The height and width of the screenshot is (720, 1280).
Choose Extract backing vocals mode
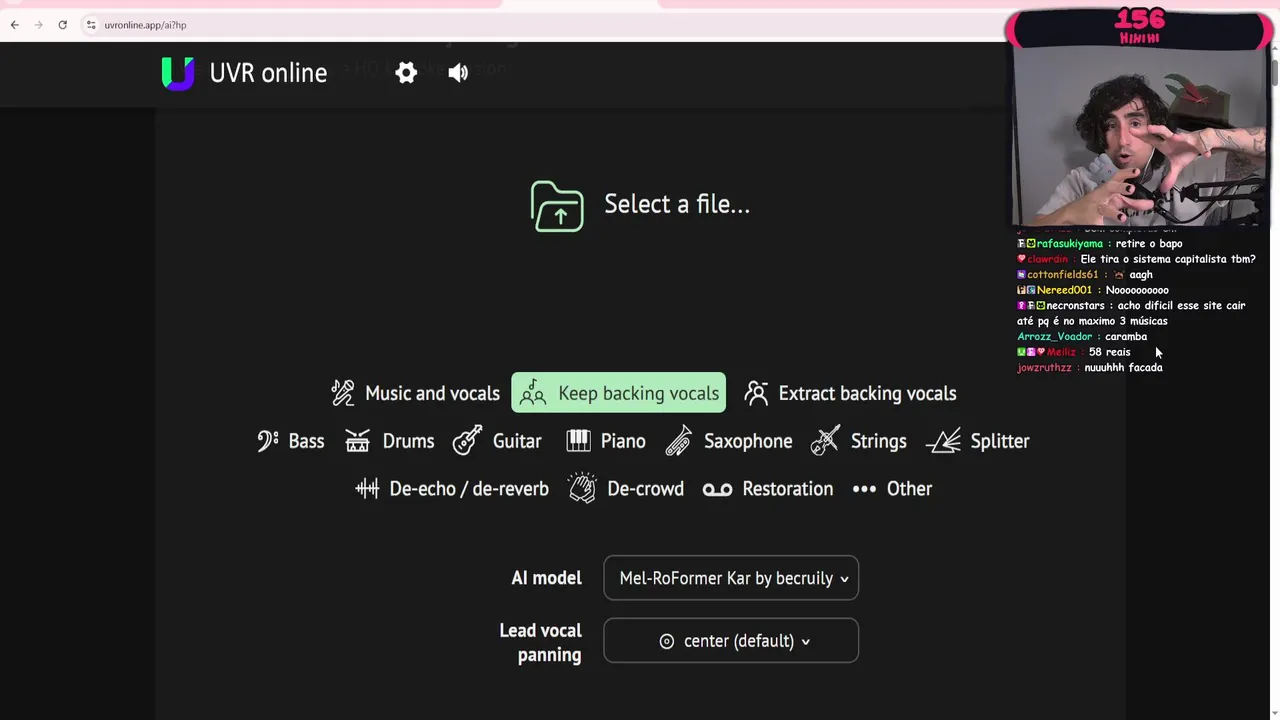click(x=851, y=393)
